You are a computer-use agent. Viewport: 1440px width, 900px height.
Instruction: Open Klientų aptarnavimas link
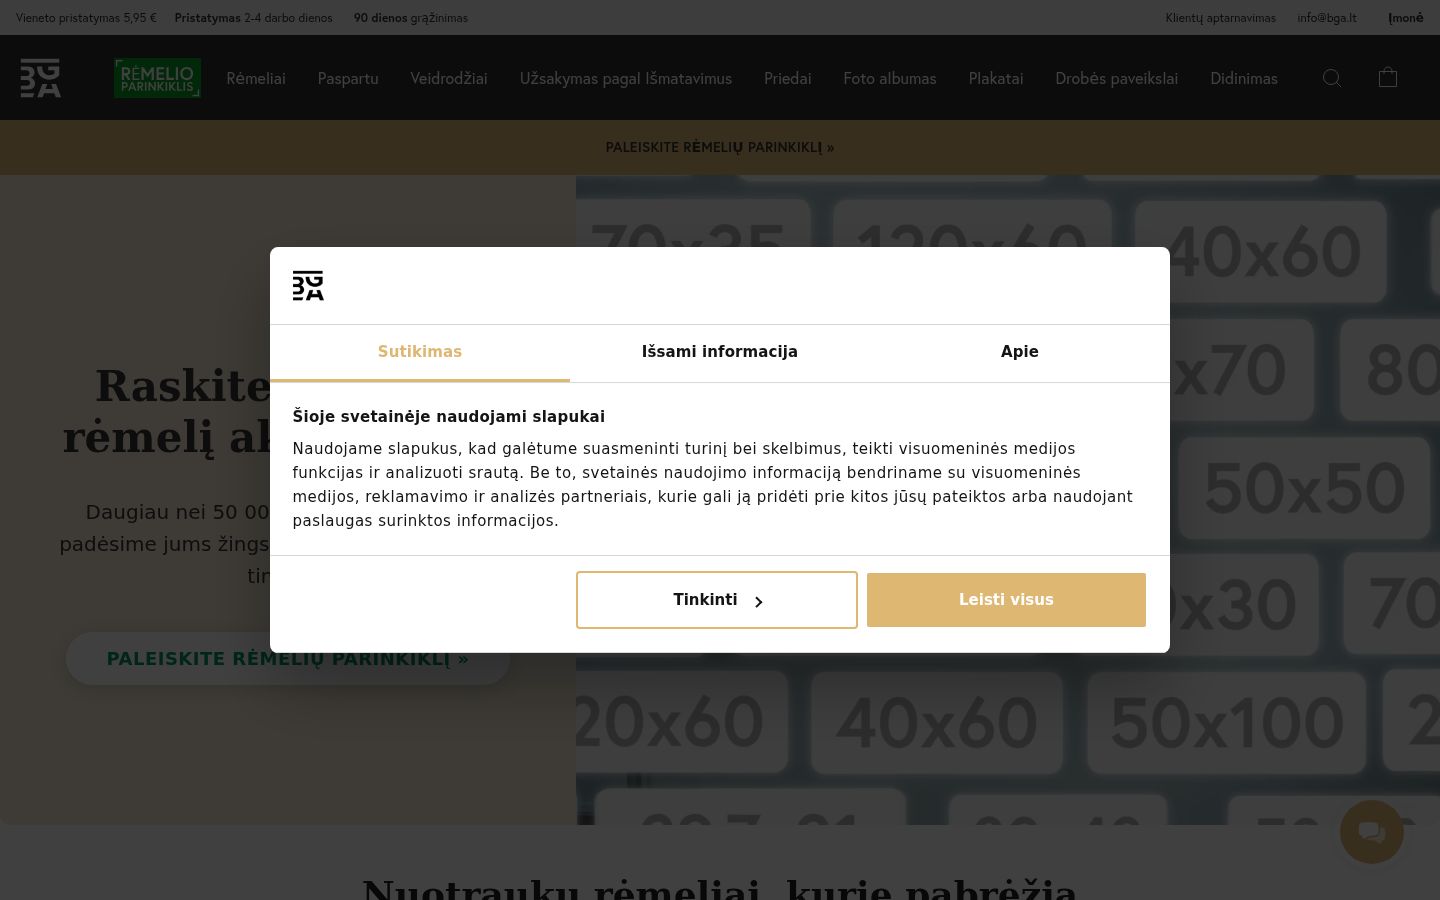click(1220, 18)
